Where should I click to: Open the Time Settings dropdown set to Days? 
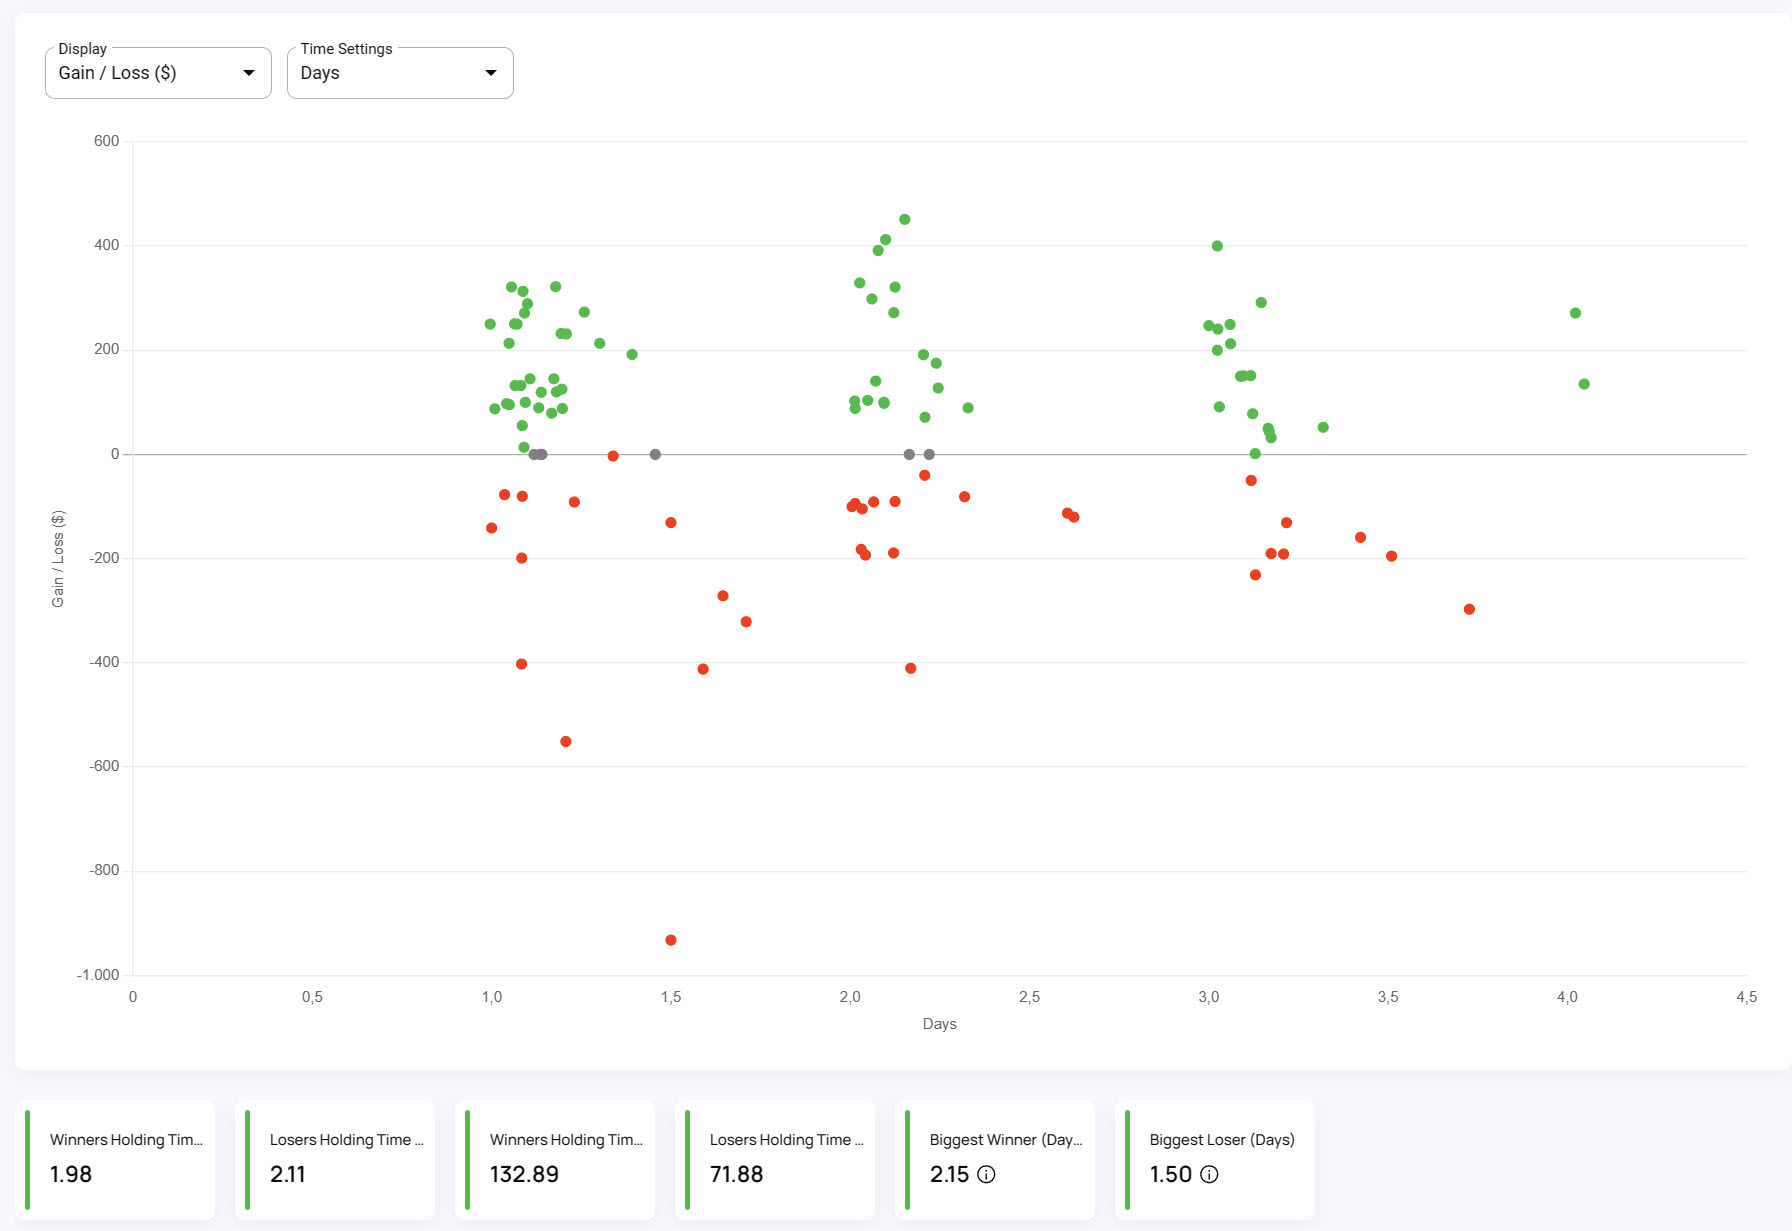tap(400, 73)
